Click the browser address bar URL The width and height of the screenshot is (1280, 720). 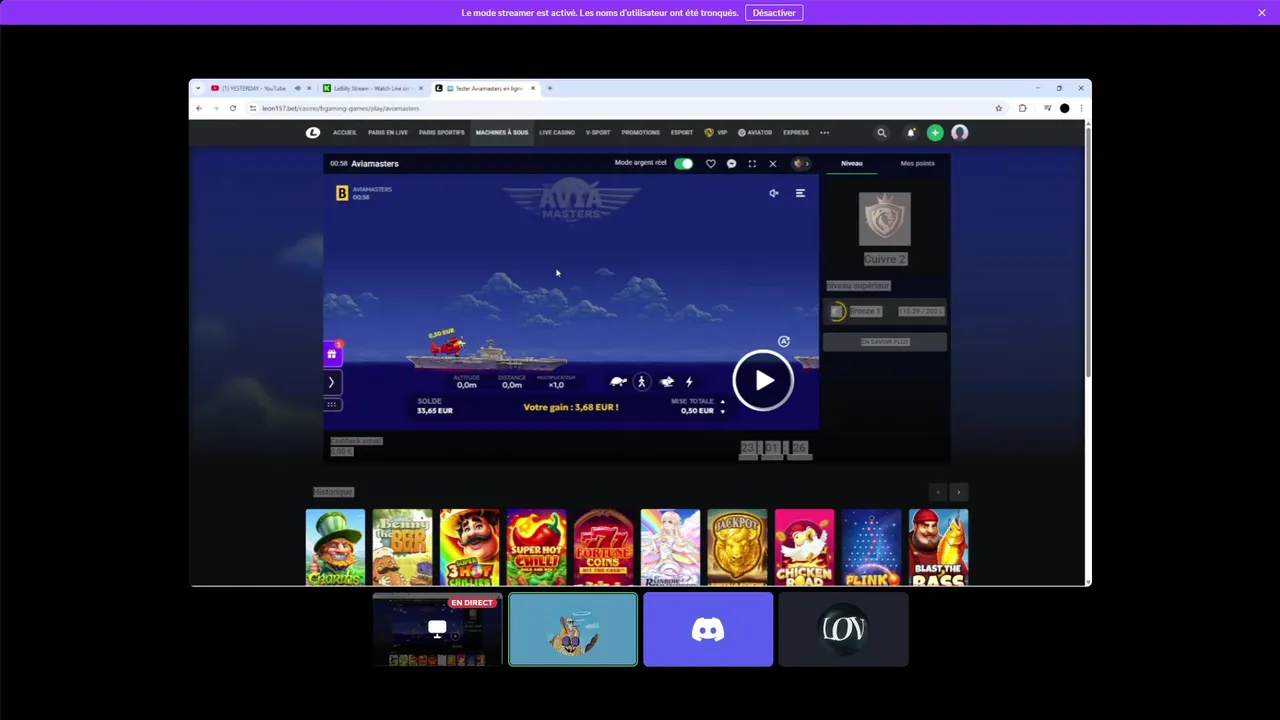[x=340, y=108]
